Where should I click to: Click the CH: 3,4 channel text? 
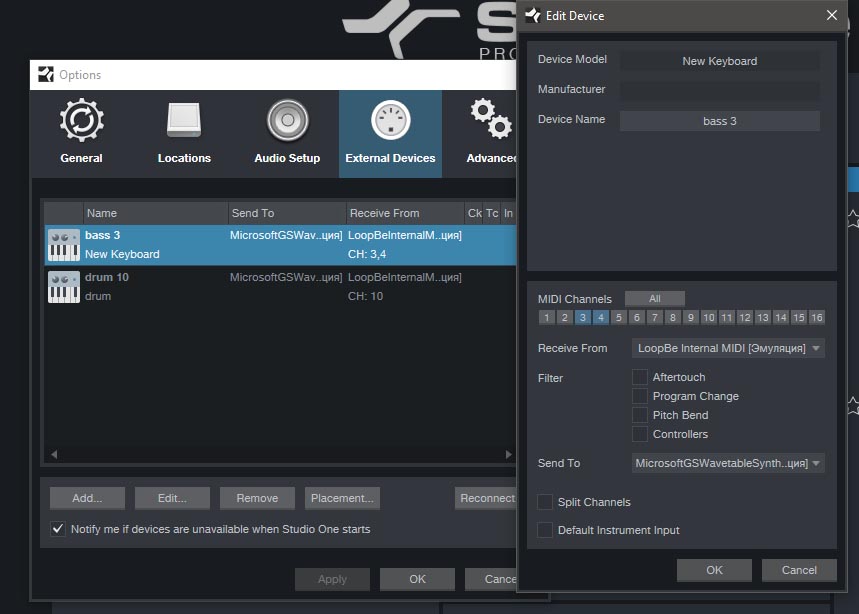[x=367, y=254]
